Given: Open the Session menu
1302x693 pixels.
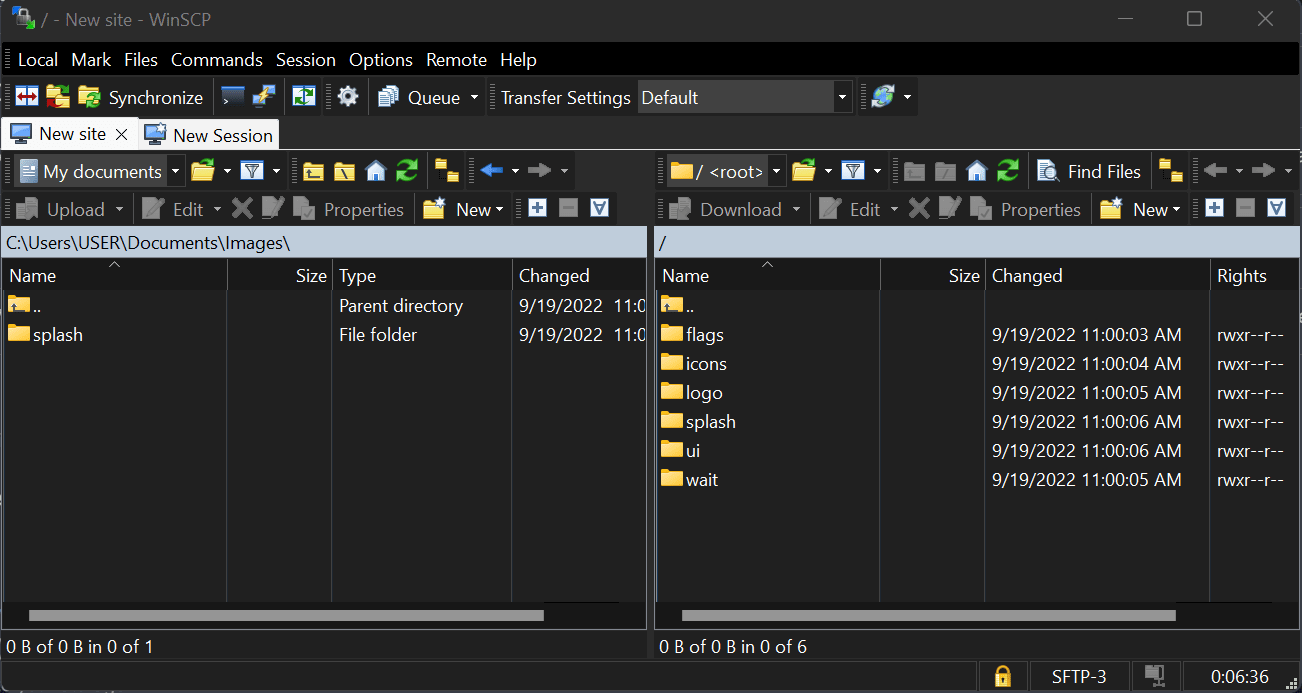Looking at the screenshot, I should tap(306, 60).
